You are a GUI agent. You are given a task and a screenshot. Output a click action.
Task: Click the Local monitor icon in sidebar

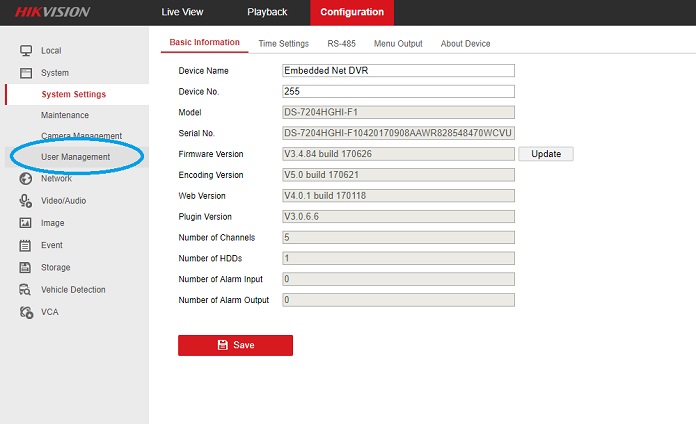pos(26,50)
